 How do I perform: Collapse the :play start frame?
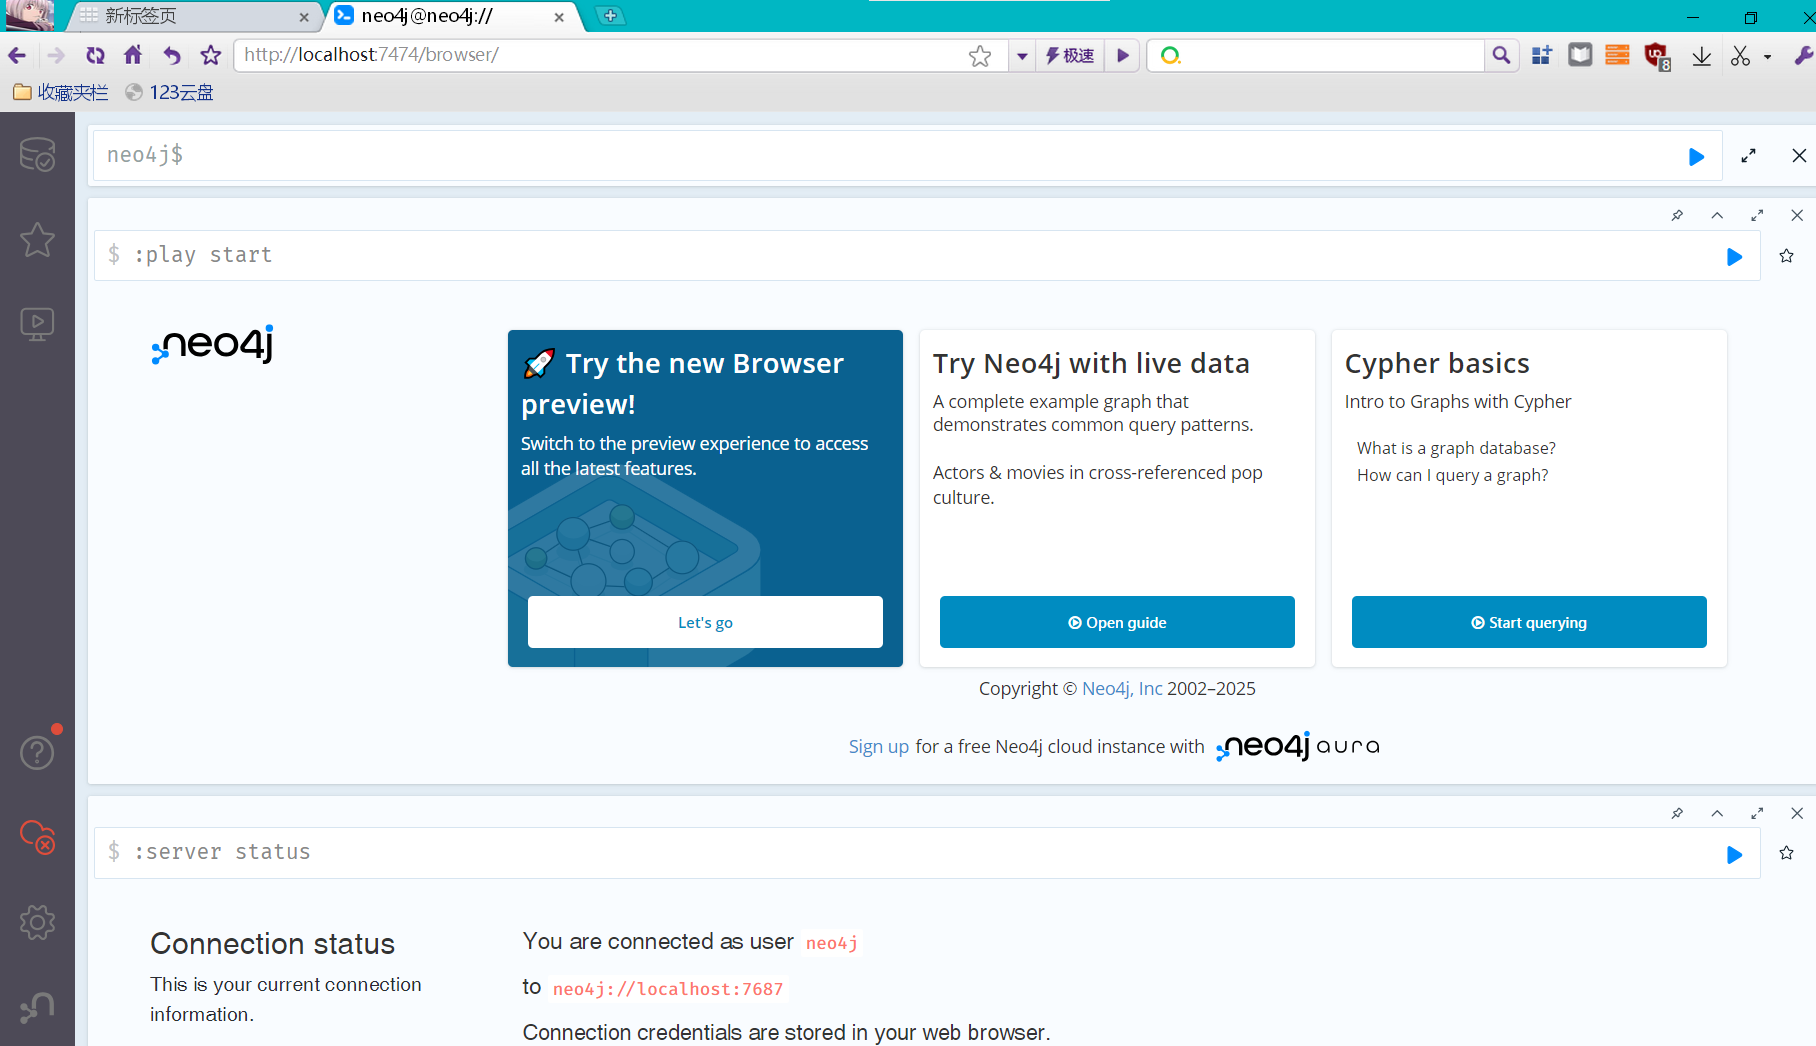[1717, 215]
